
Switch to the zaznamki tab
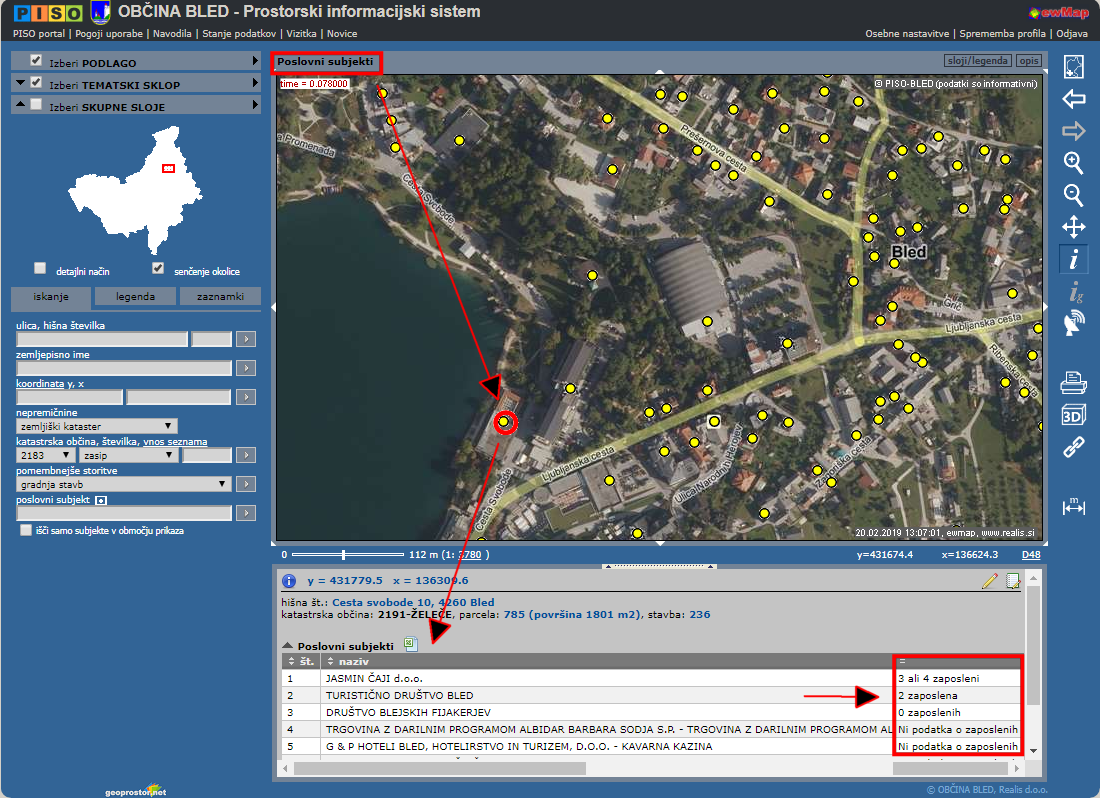220,297
